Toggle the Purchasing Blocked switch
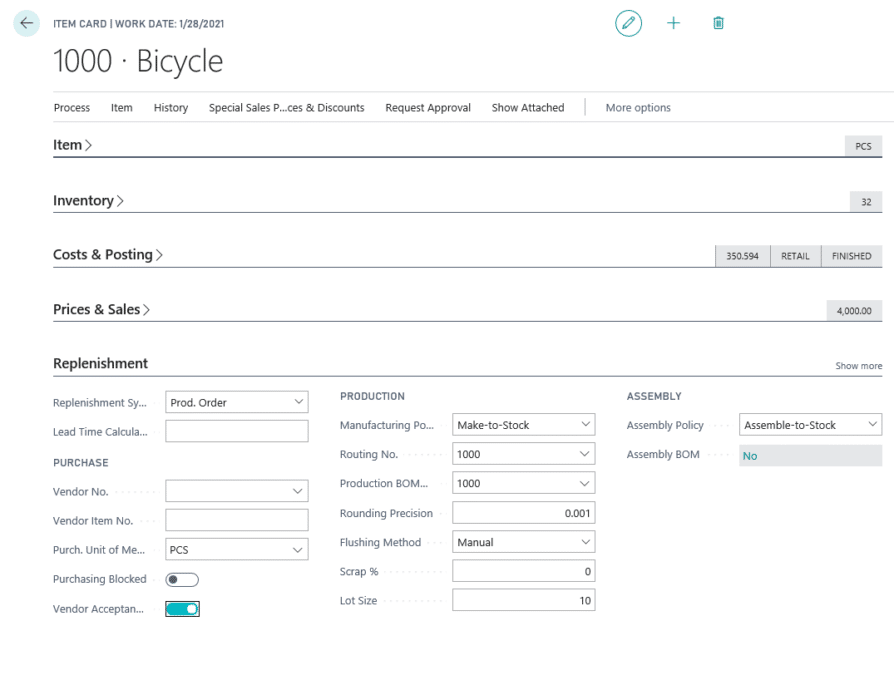Image resolution: width=894 pixels, height=680 pixels. coord(182,580)
